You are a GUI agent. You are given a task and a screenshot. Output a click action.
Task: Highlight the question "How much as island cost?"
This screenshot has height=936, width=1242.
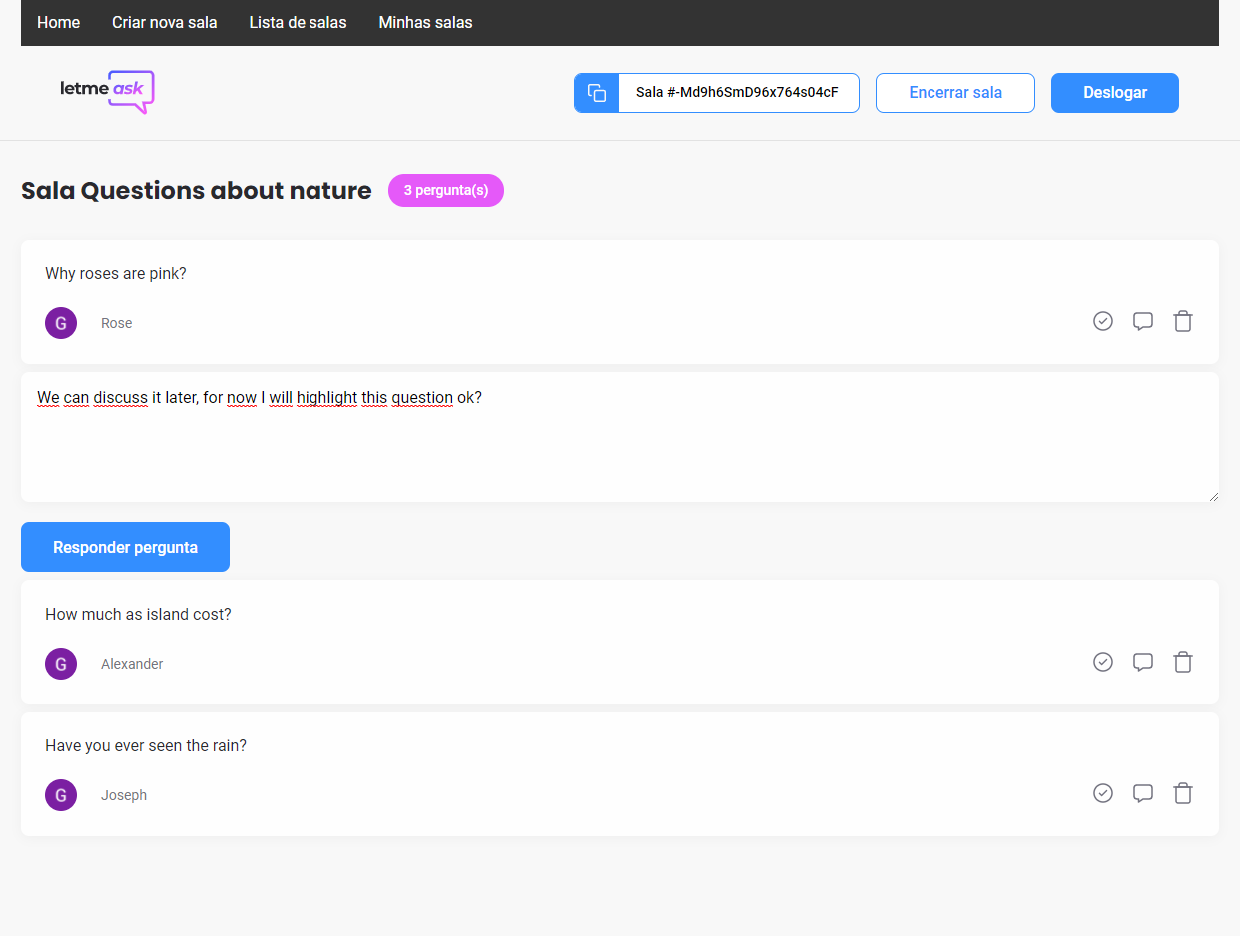pos(1143,662)
